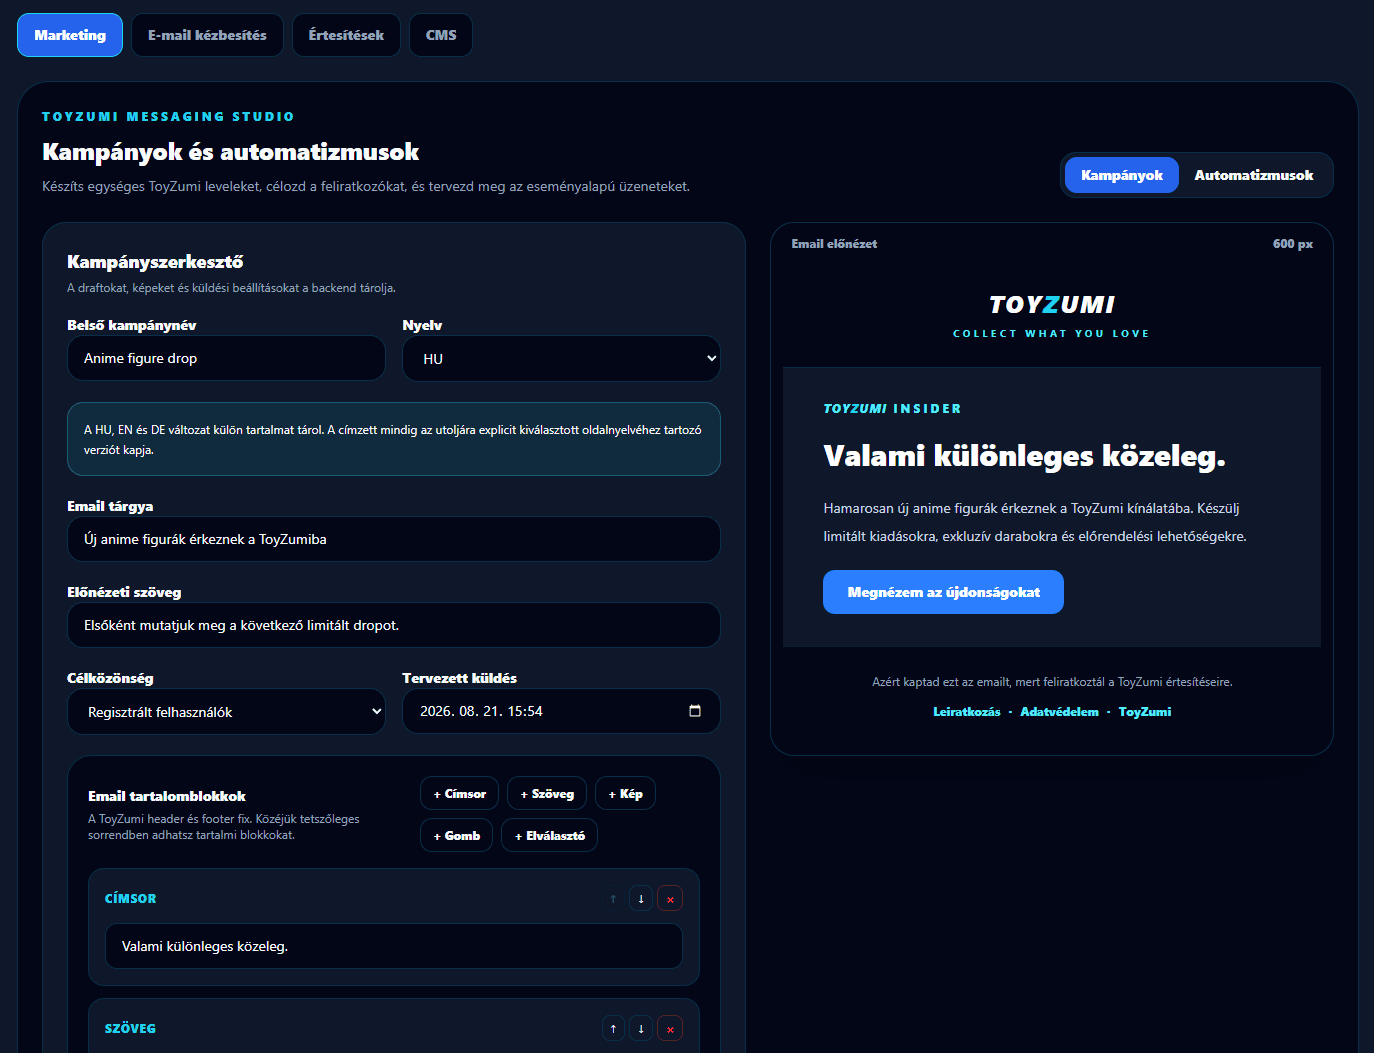This screenshot has height=1053, width=1374.
Task: Click the Kampányok és automatizmusok heading
Action: pyautogui.click(x=231, y=152)
